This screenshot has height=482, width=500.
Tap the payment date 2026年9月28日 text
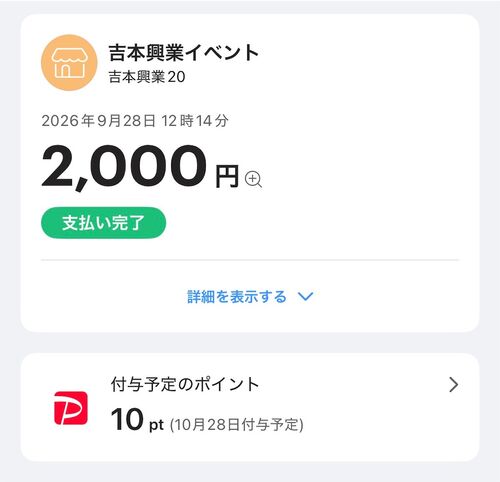coord(99,121)
